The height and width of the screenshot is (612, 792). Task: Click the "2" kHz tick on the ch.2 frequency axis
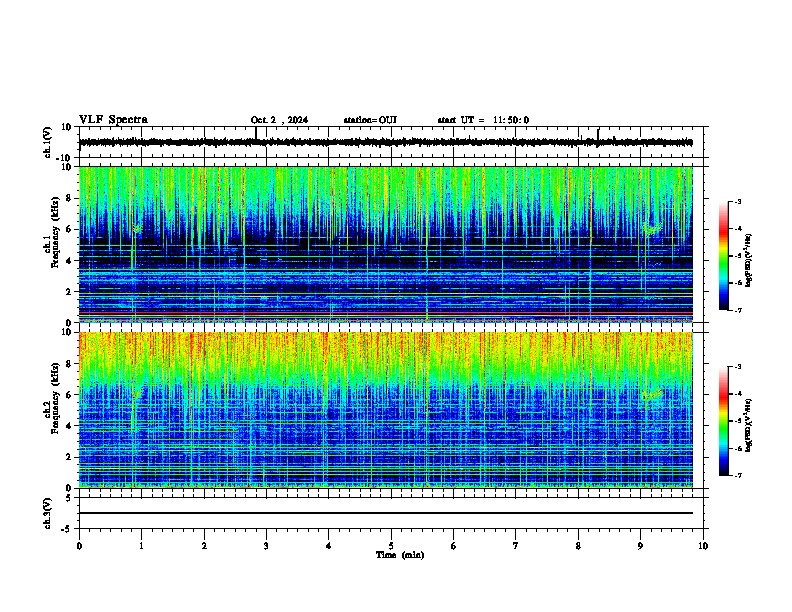(x=70, y=457)
